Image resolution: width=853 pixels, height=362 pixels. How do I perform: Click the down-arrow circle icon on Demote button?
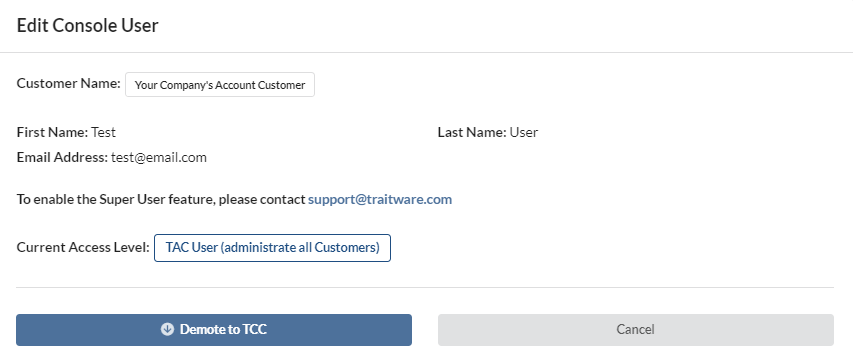(x=167, y=329)
